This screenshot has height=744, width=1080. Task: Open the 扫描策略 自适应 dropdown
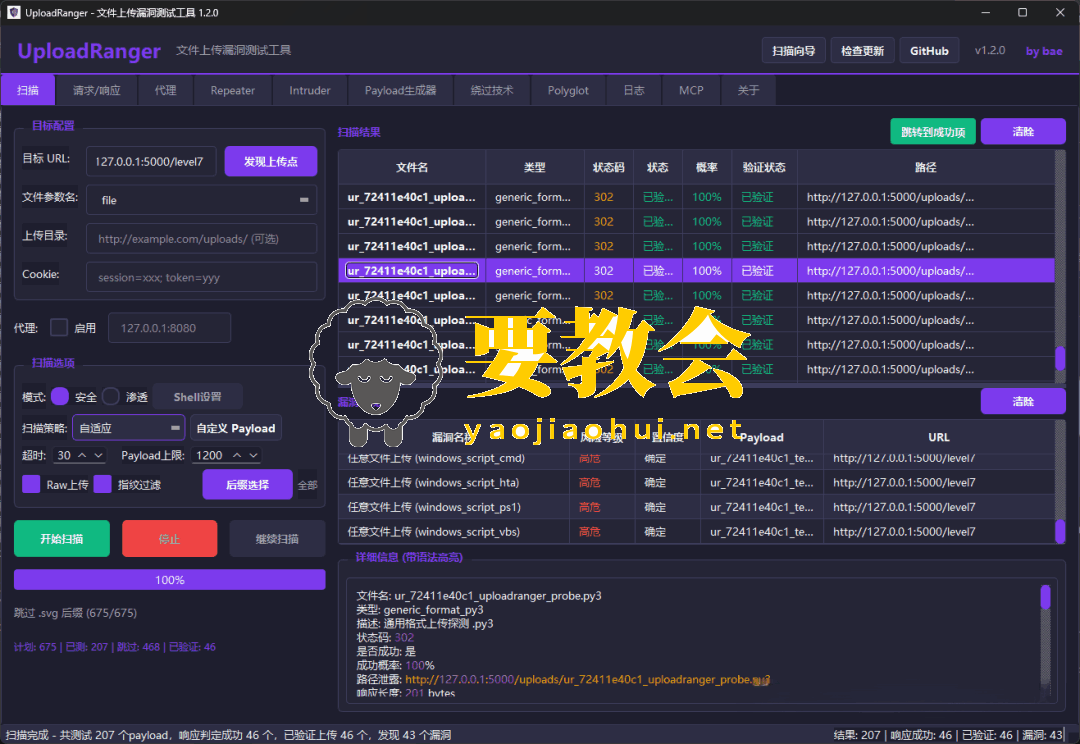(x=129, y=428)
